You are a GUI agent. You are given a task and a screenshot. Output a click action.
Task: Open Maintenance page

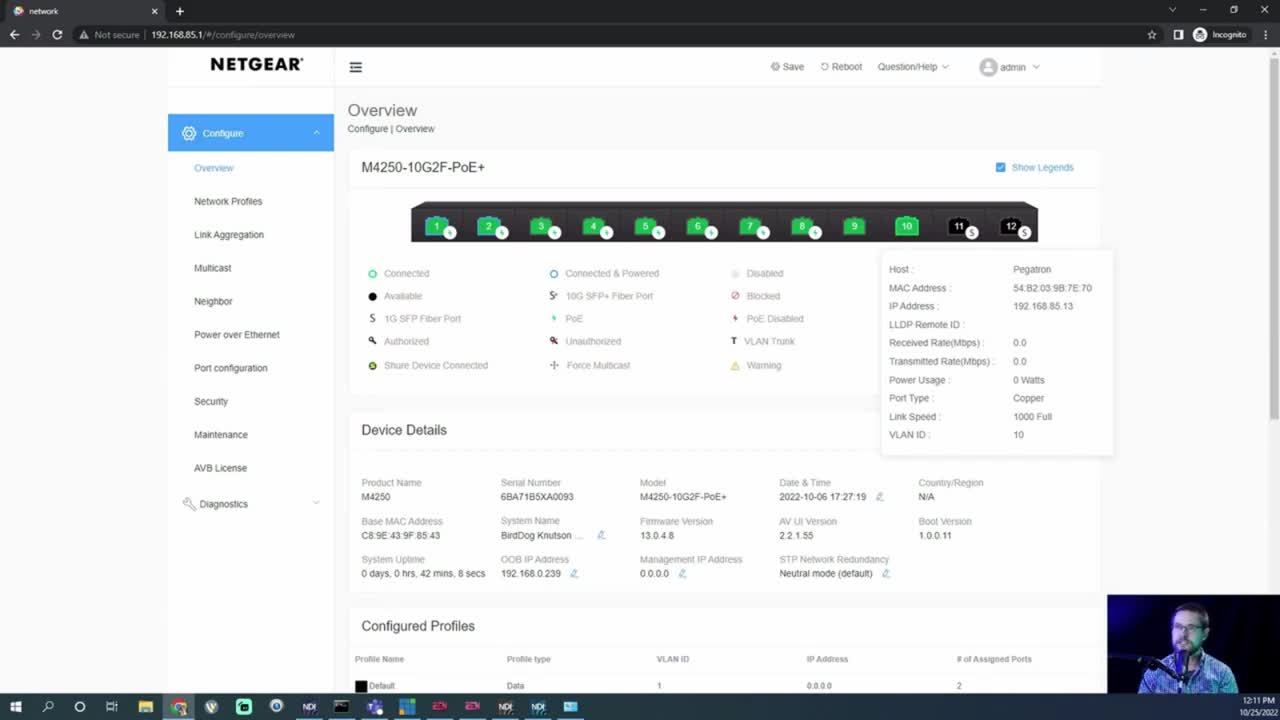click(x=221, y=435)
